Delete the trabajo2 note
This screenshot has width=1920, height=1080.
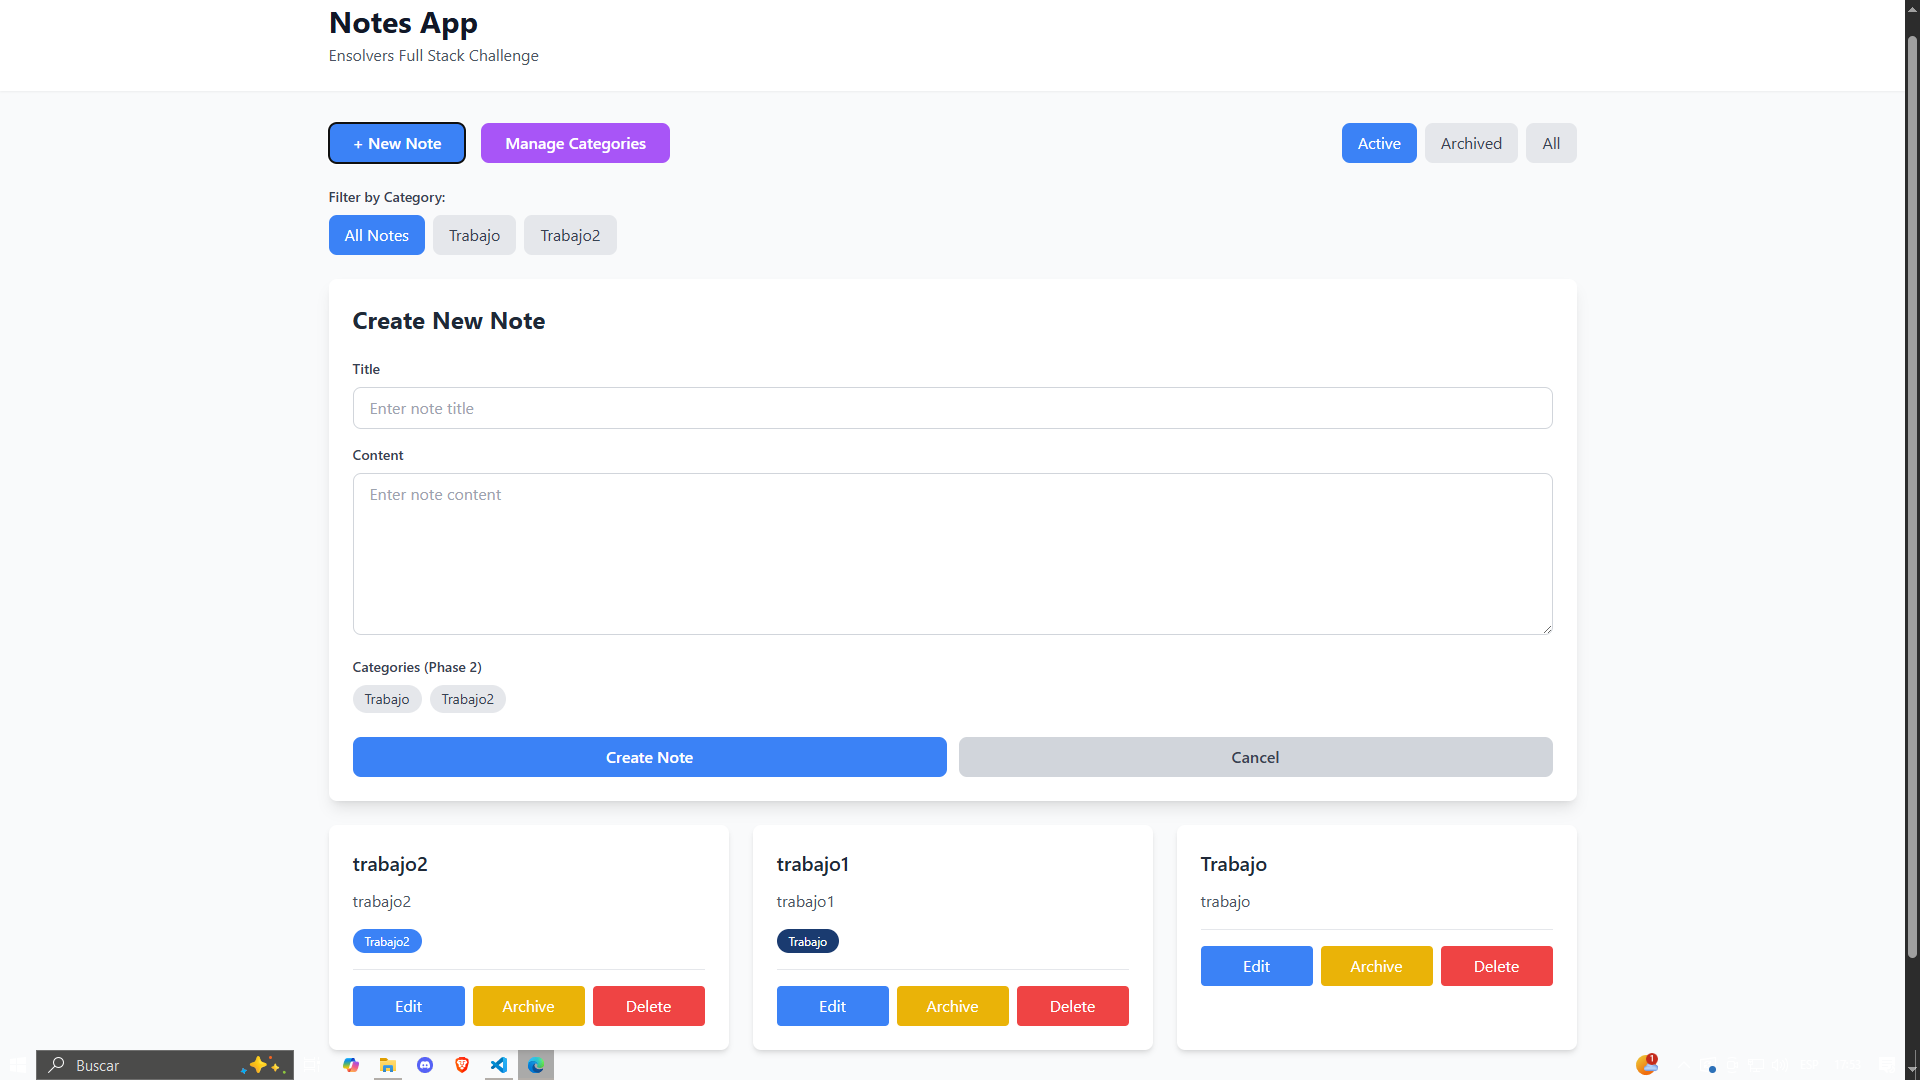pos(649,1006)
